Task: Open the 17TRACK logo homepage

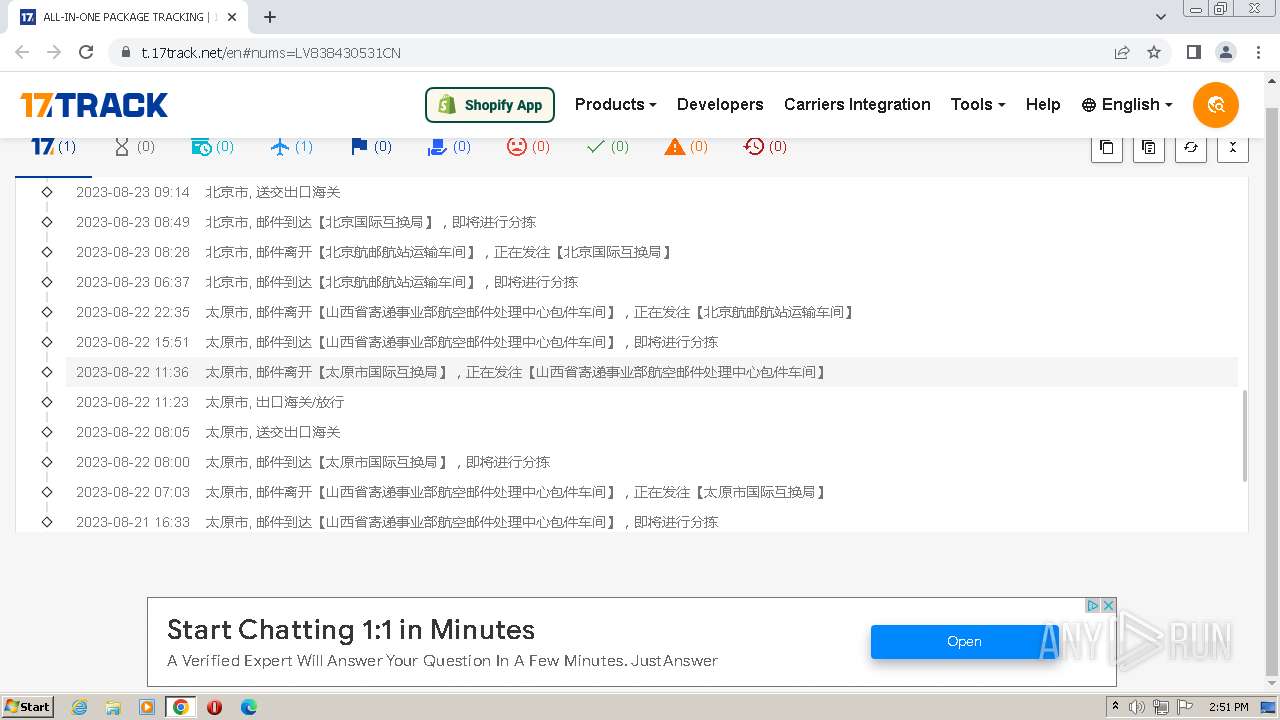Action: [x=94, y=105]
